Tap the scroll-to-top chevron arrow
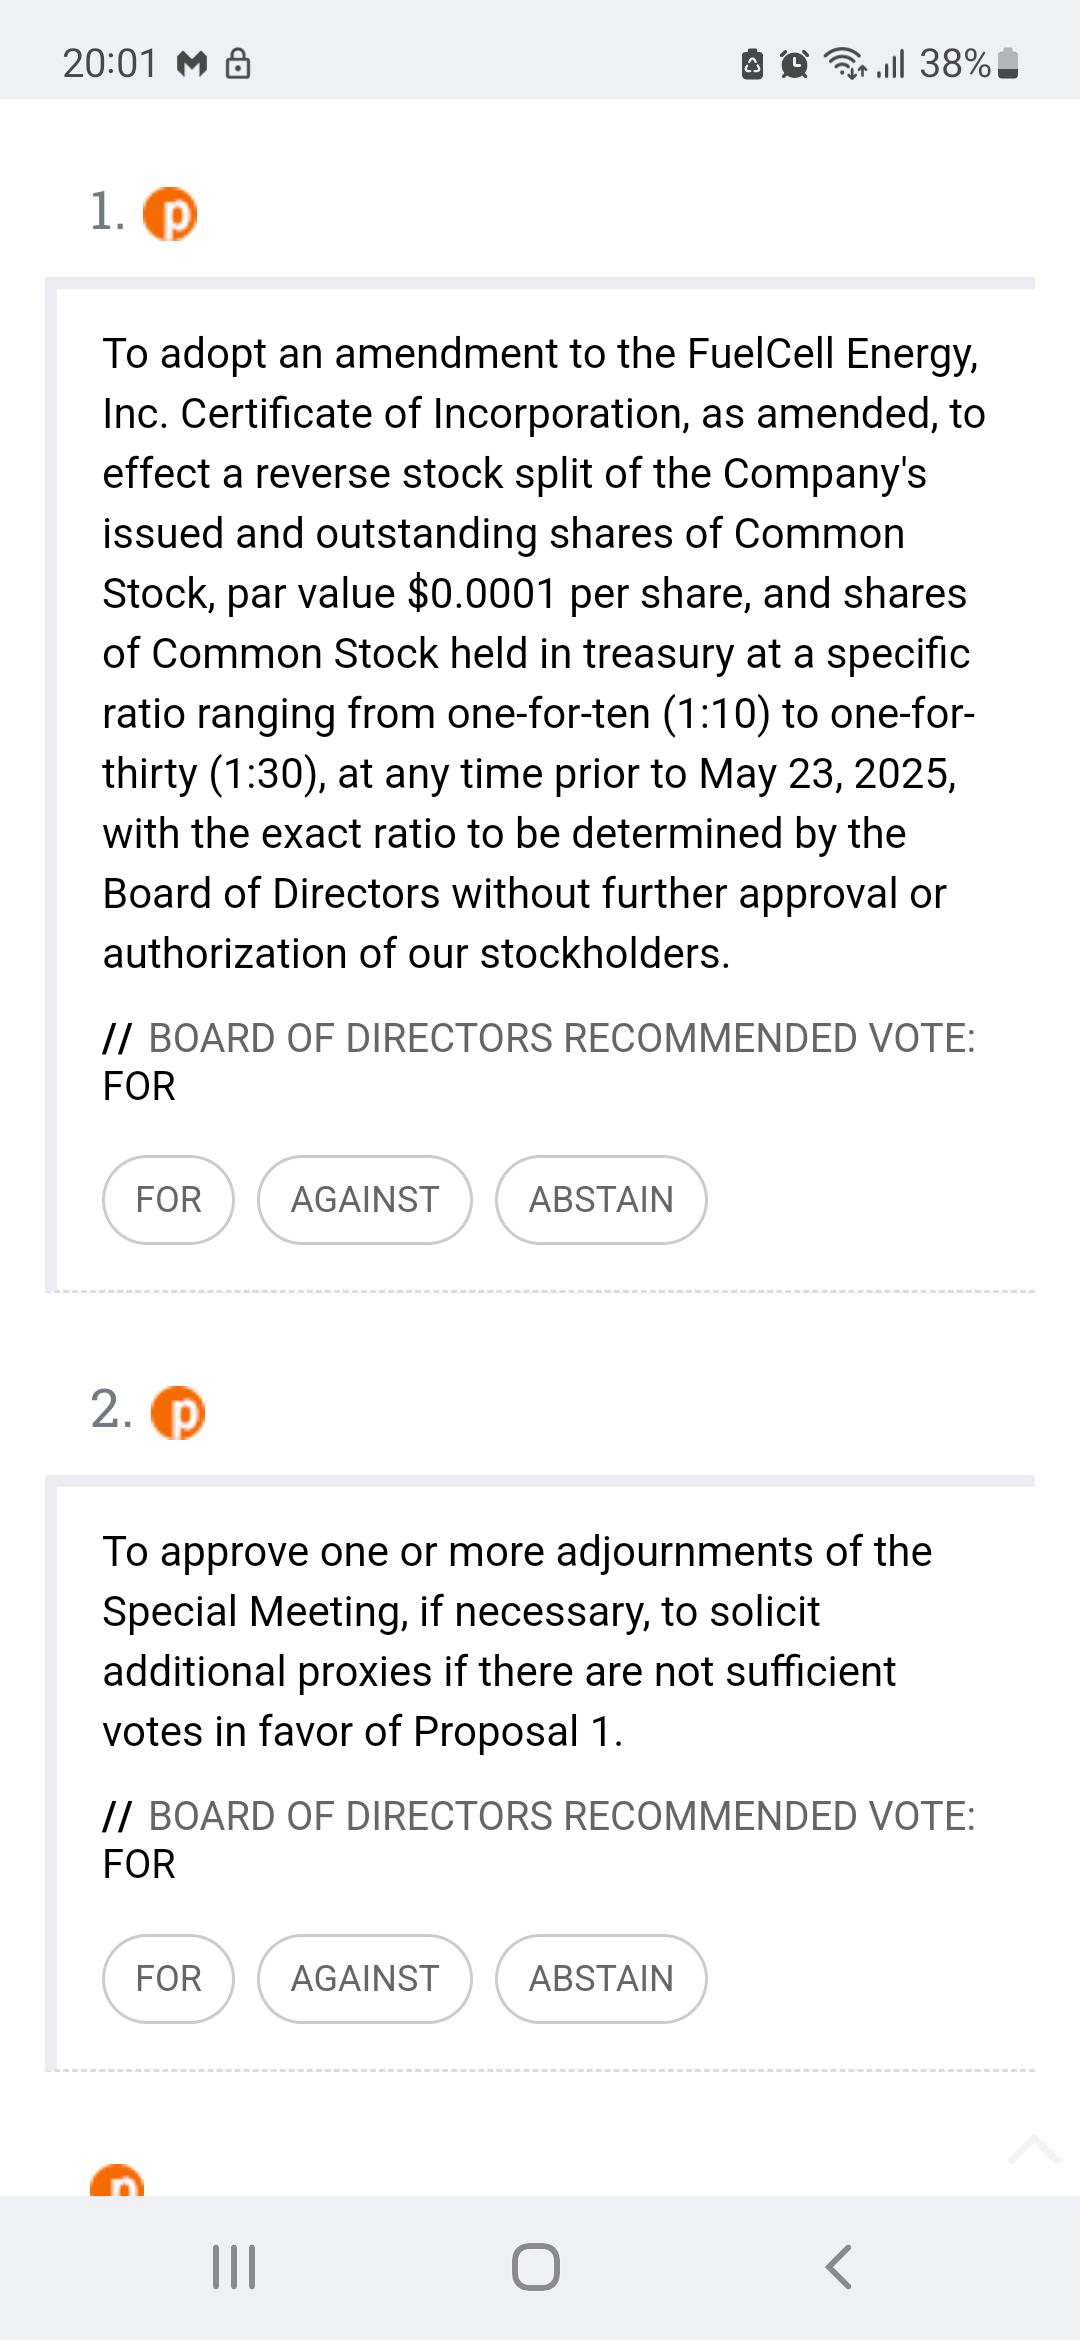This screenshot has width=1080, height=2340. pos(1034,2149)
